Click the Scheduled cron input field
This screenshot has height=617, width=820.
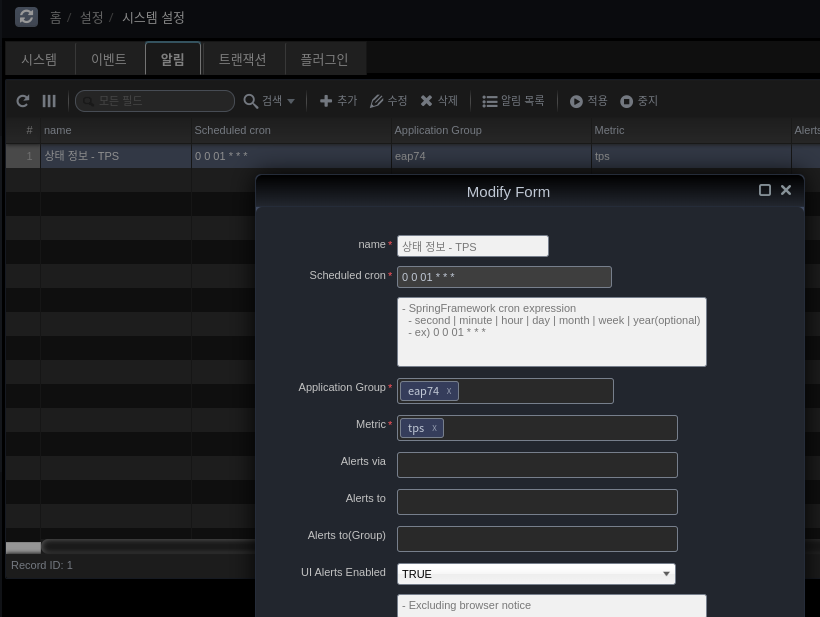[504, 277]
